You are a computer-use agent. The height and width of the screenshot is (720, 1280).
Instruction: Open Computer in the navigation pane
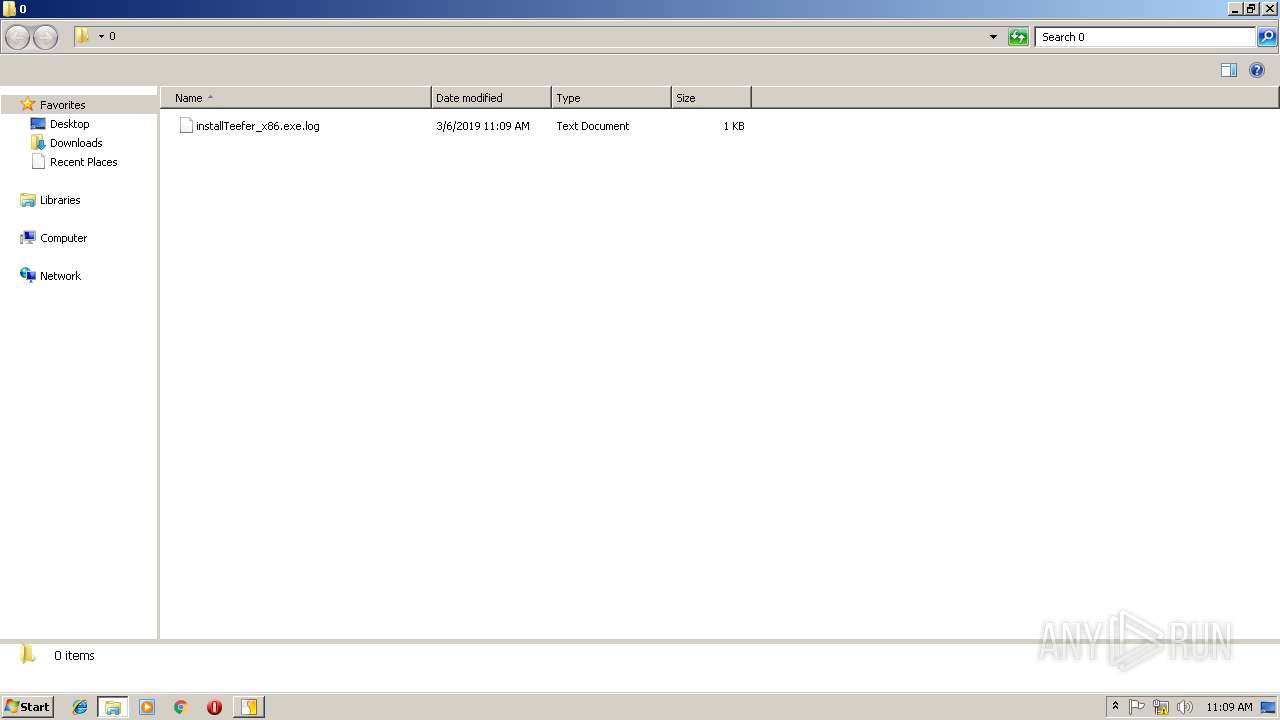point(64,238)
